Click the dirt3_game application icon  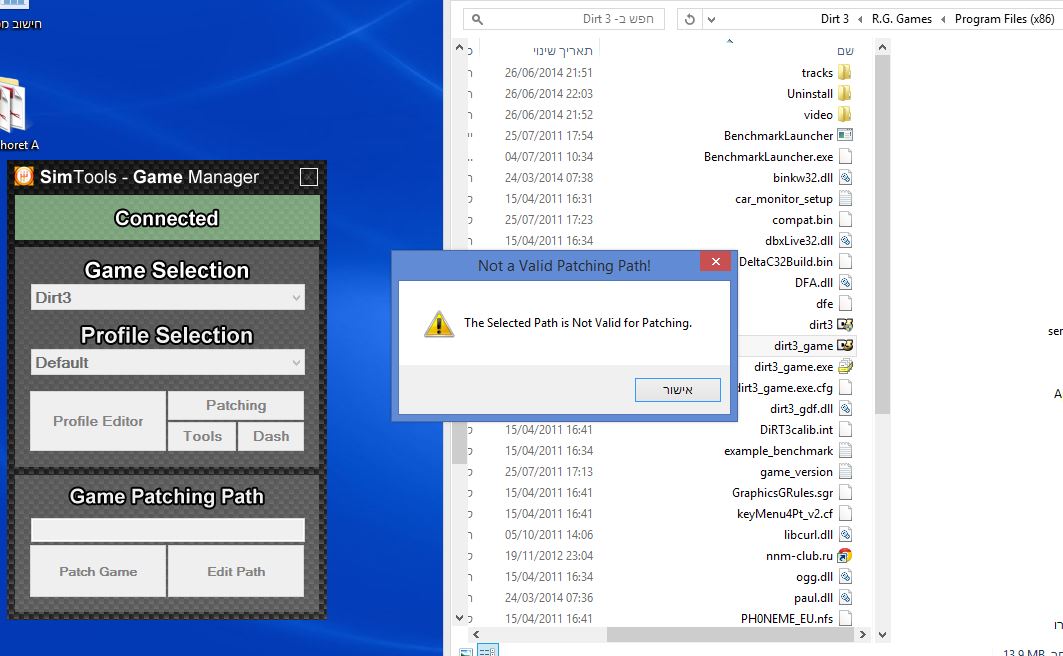tap(845, 345)
